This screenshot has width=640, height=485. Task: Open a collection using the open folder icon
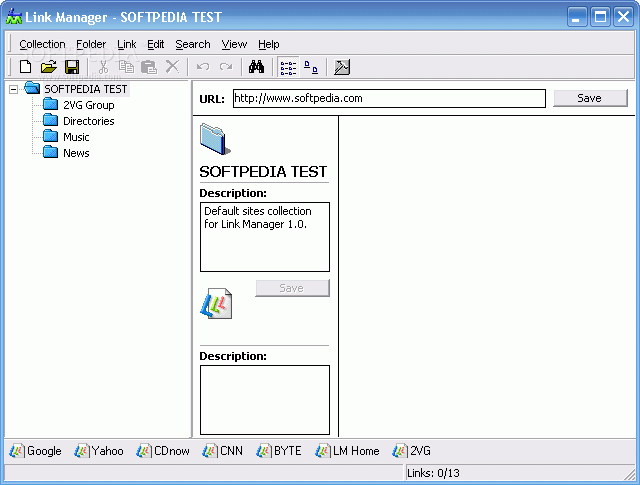click(49, 67)
